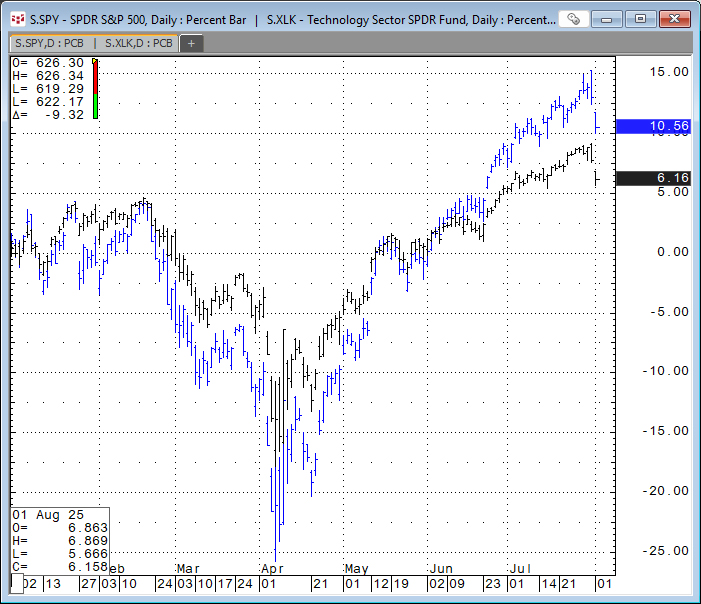Screen dimensions: 701x604
Task: Click the L= 619.29 value
Action: click(48, 89)
